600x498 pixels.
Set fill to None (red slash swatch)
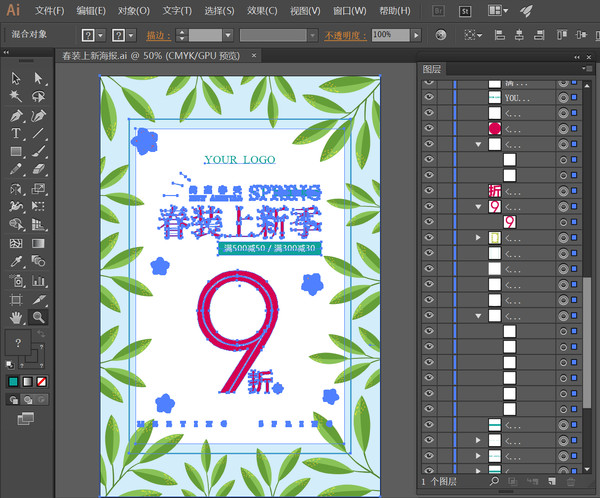(x=42, y=382)
